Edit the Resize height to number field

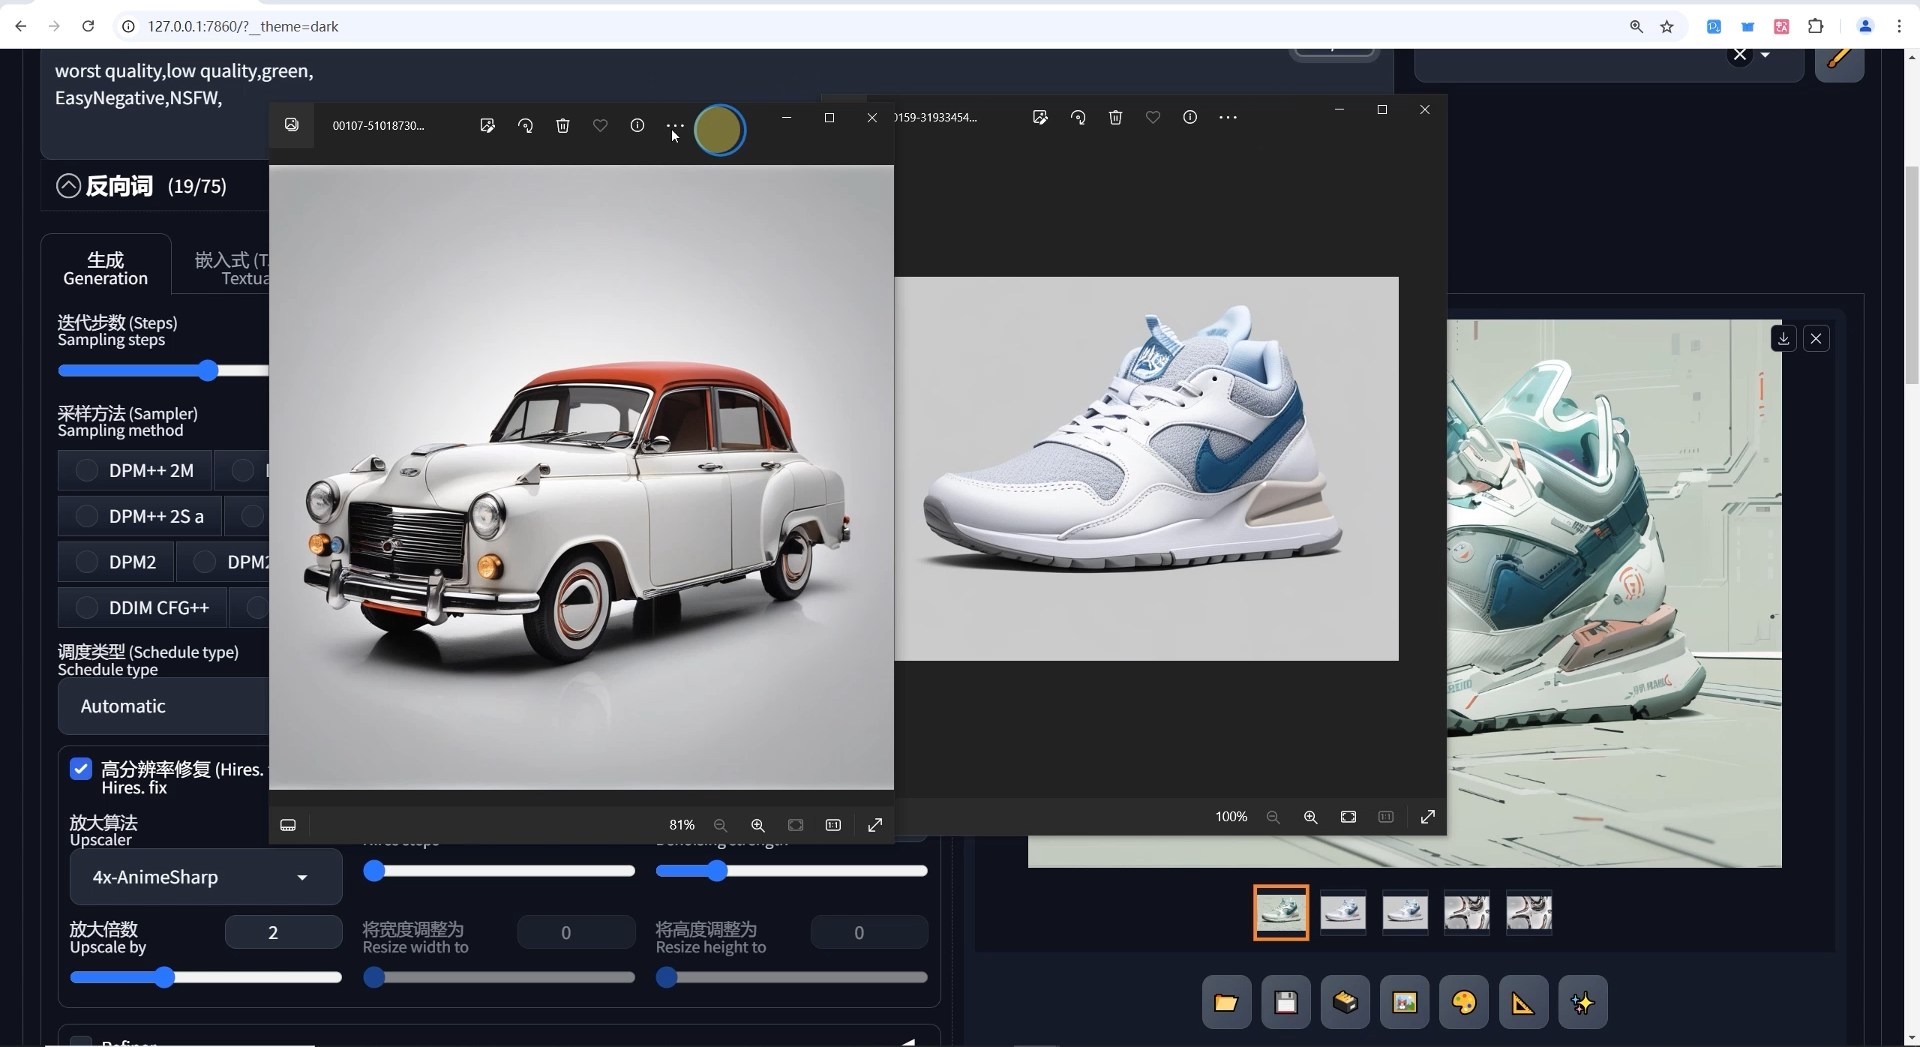(869, 932)
